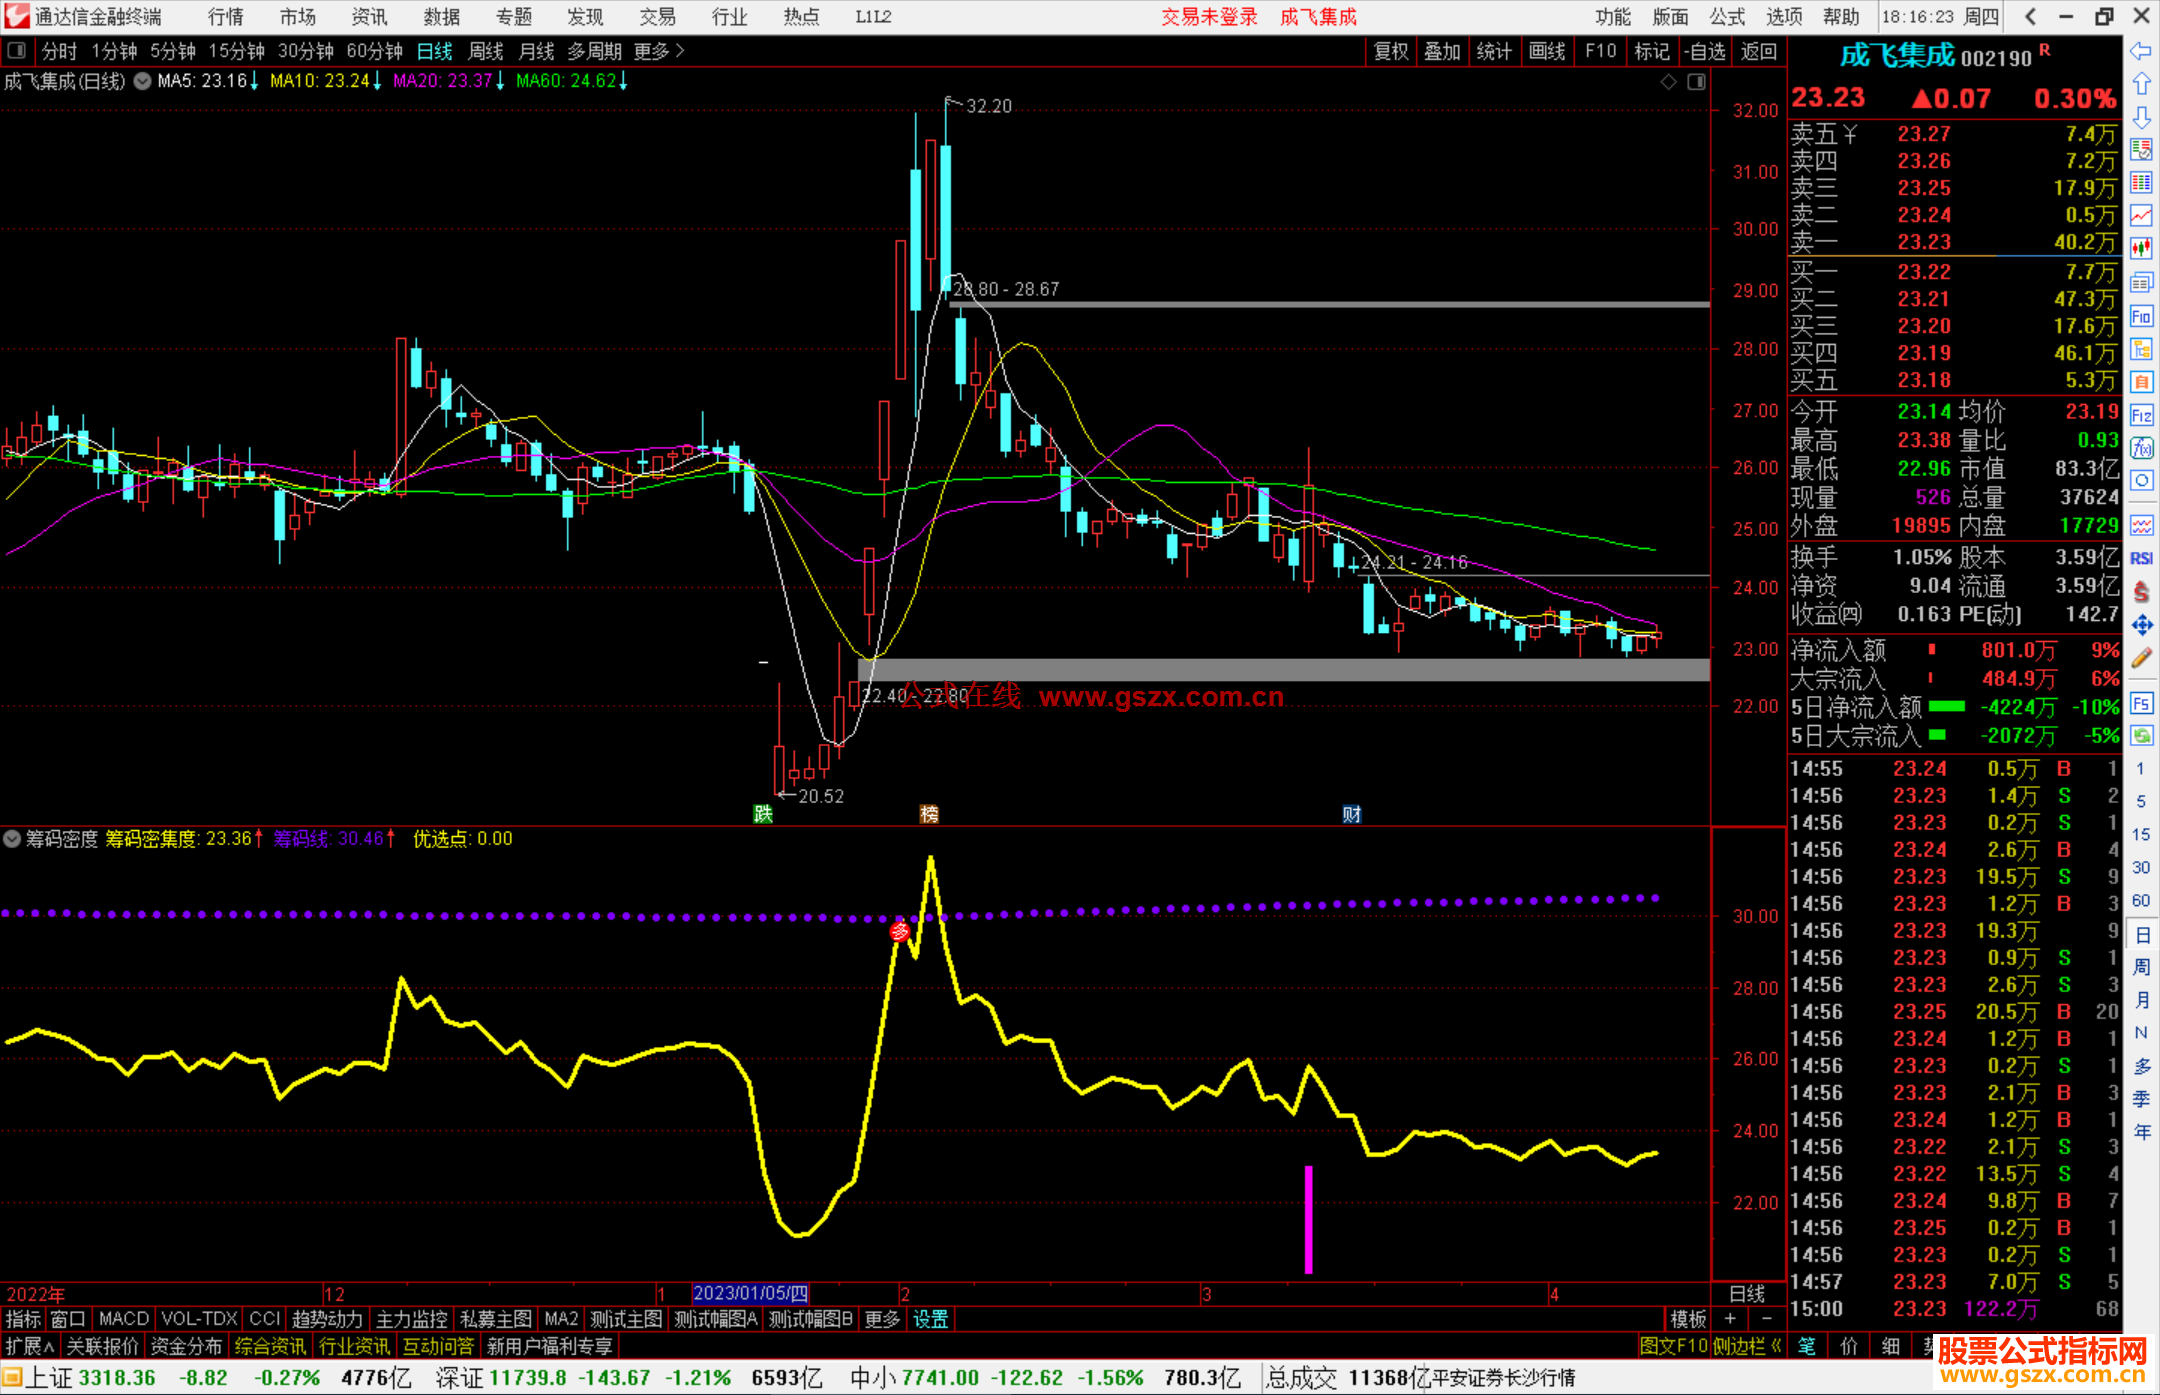Toggle sidebar with 侧边栏 《 button
This screenshot has width=2160, height=1395.
1747,1346
